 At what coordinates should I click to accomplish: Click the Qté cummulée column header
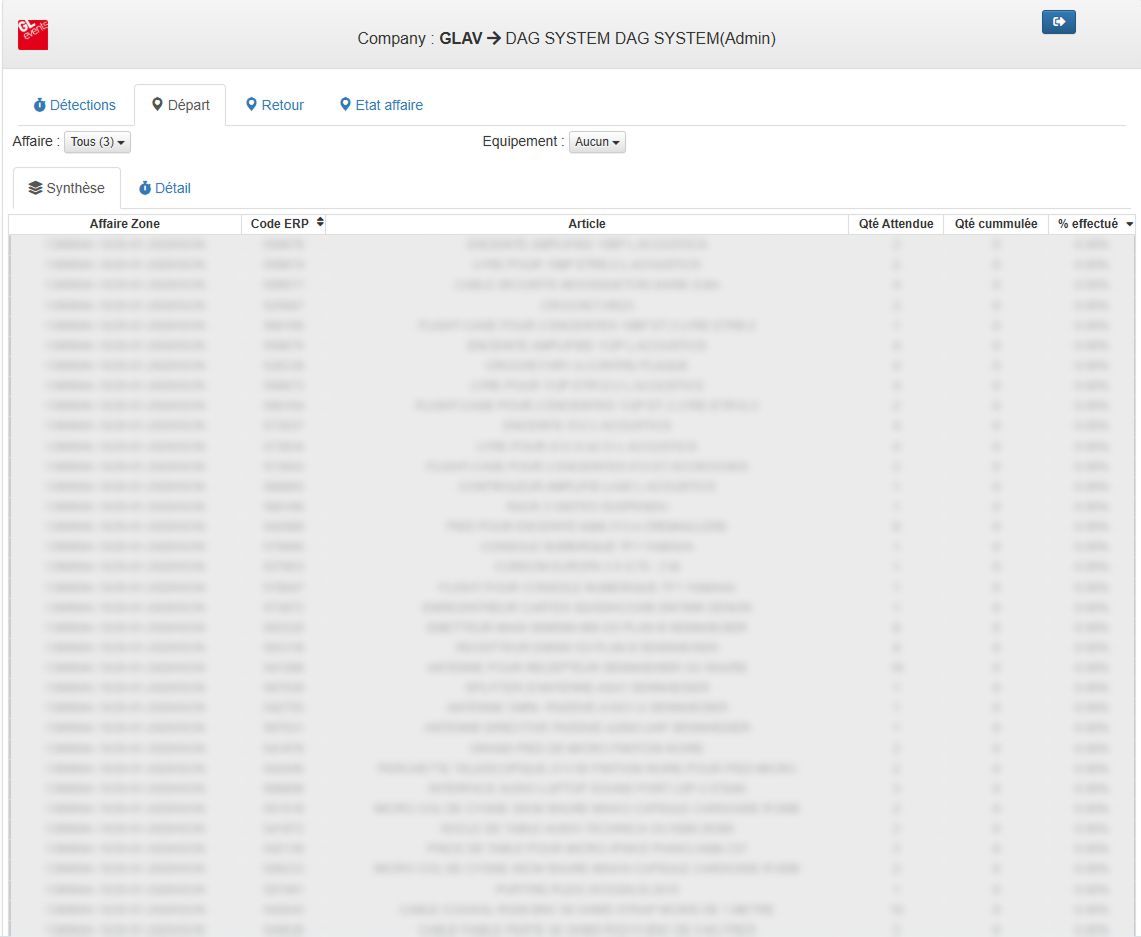click(996, 224)
